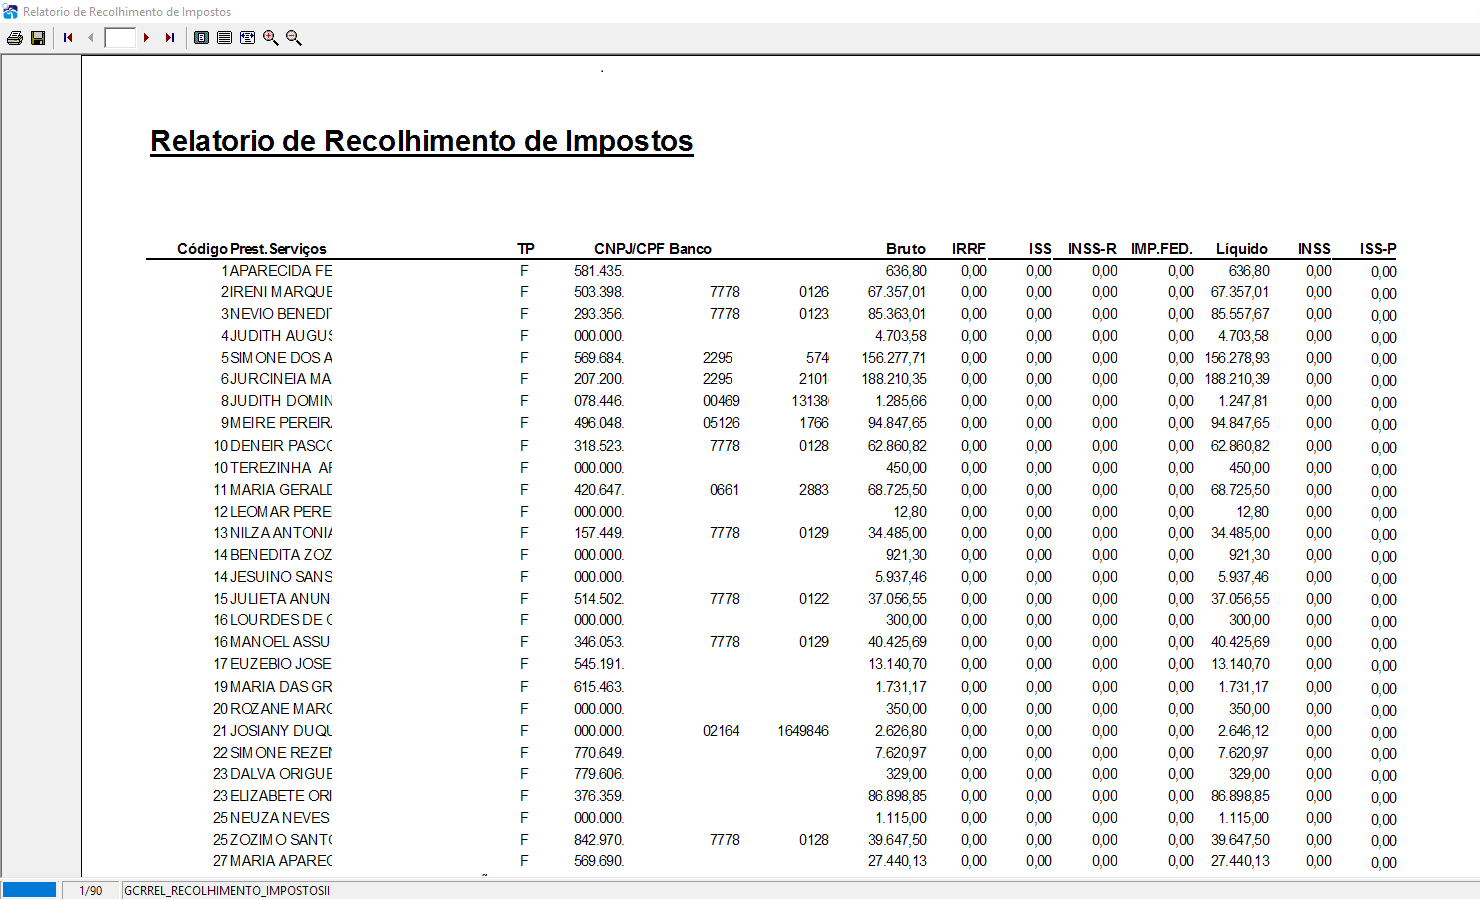This screenshot has width=1480, height=900.
Task: Jump to the last page
Action: (x=170, y=38)
